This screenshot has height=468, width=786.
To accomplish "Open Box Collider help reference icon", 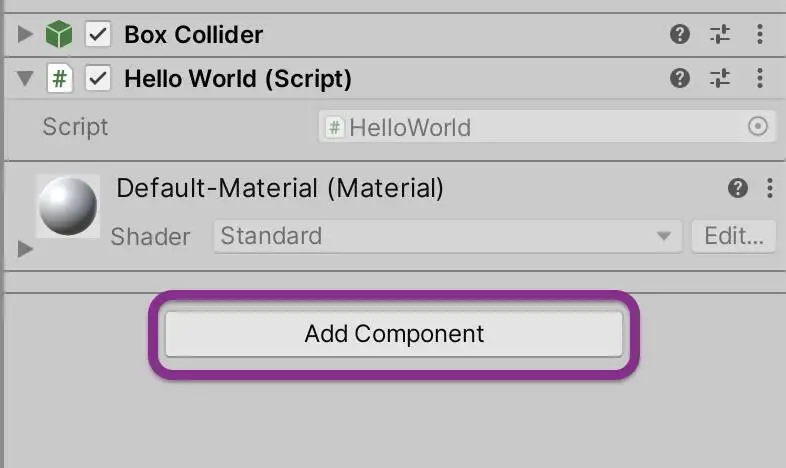I will (680, 35).
